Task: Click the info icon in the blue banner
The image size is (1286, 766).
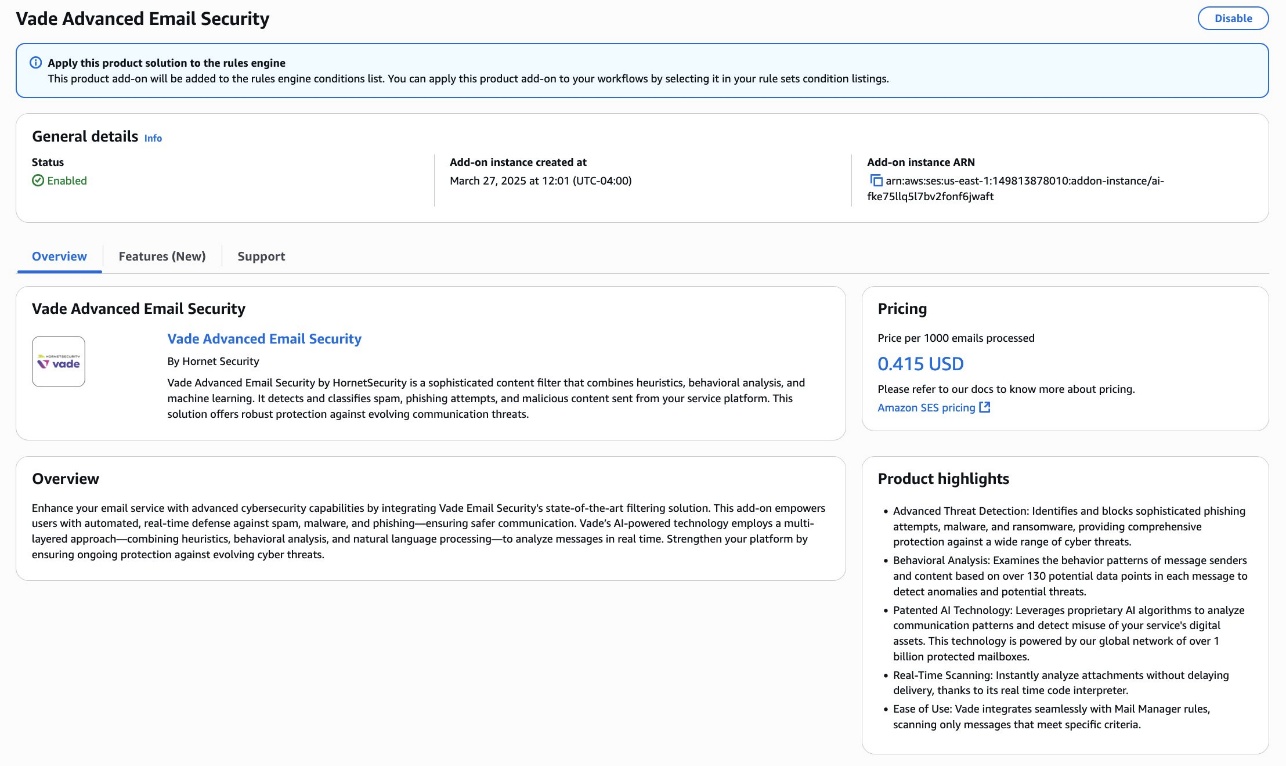Action: tap(36, 63)
